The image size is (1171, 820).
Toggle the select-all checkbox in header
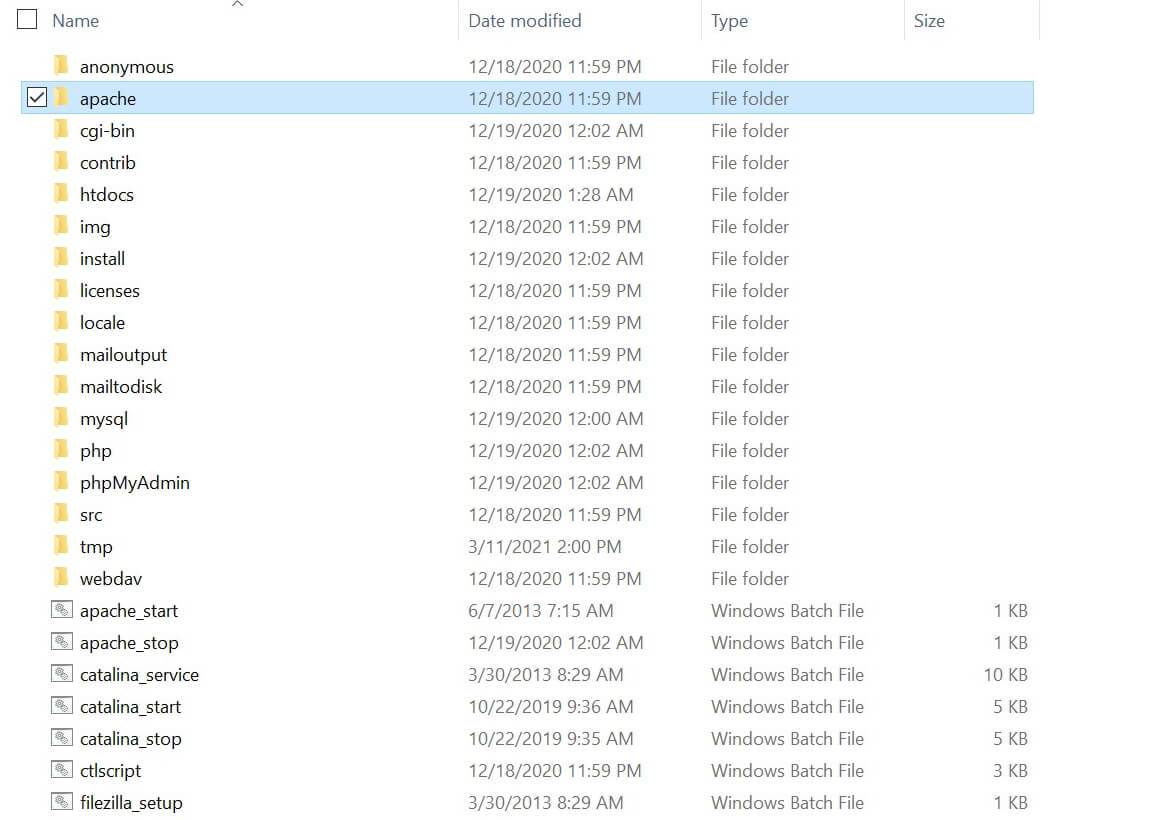click(x=27, y=19)
